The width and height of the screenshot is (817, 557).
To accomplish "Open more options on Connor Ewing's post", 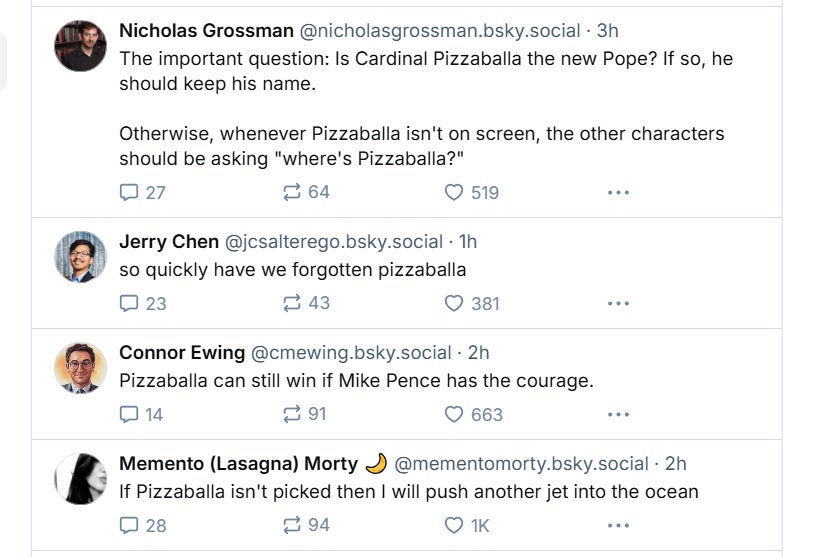I will 618,414.
